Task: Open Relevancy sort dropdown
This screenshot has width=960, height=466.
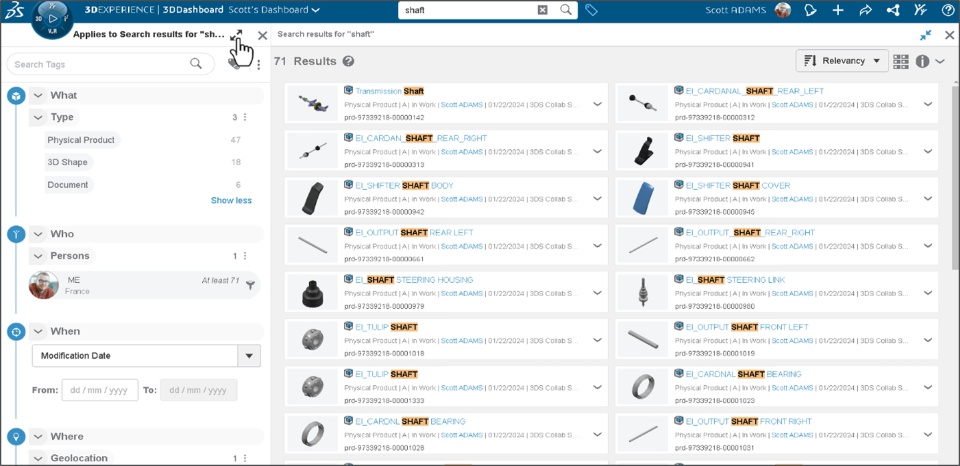Action: click(x=842, y=61)
